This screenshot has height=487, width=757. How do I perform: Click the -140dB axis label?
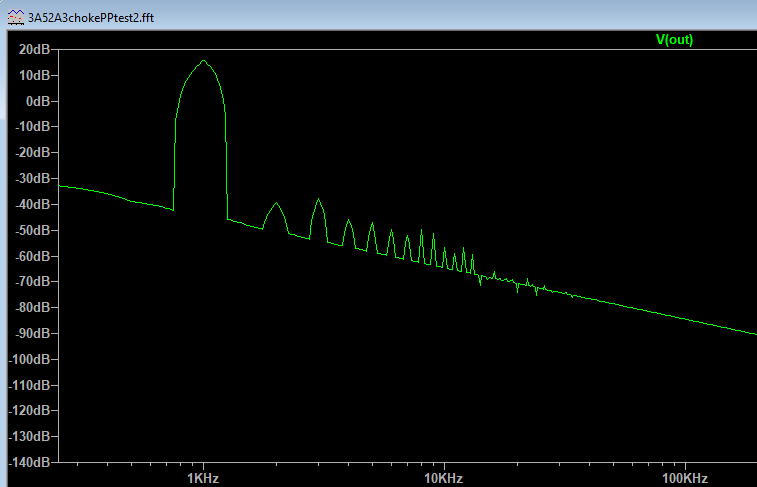(x=29, y=462)
